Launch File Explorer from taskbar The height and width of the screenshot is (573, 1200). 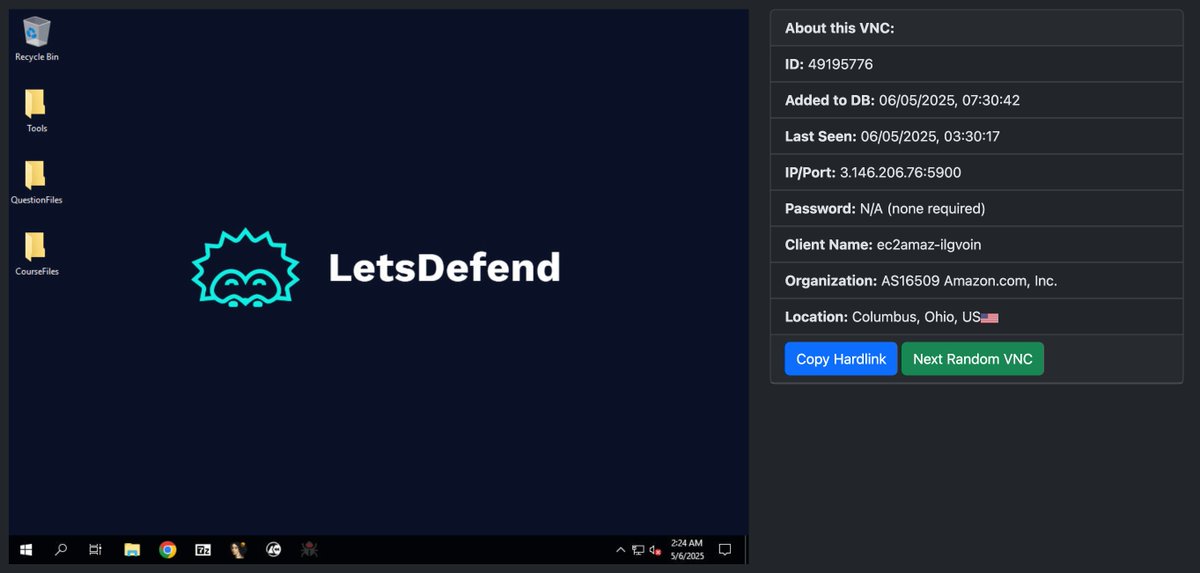pyautogui.click(x=131, y=549)
